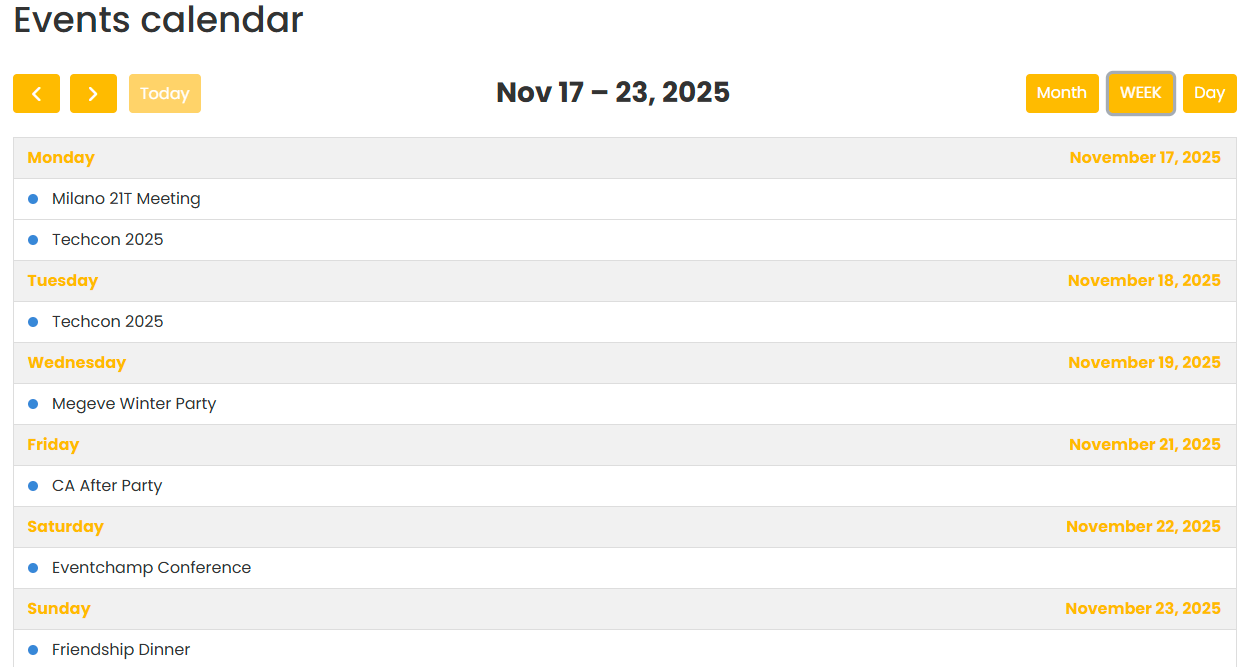1245x667 pixels.
Task: Switch to Day view
Action: (x=1209, y=93)
